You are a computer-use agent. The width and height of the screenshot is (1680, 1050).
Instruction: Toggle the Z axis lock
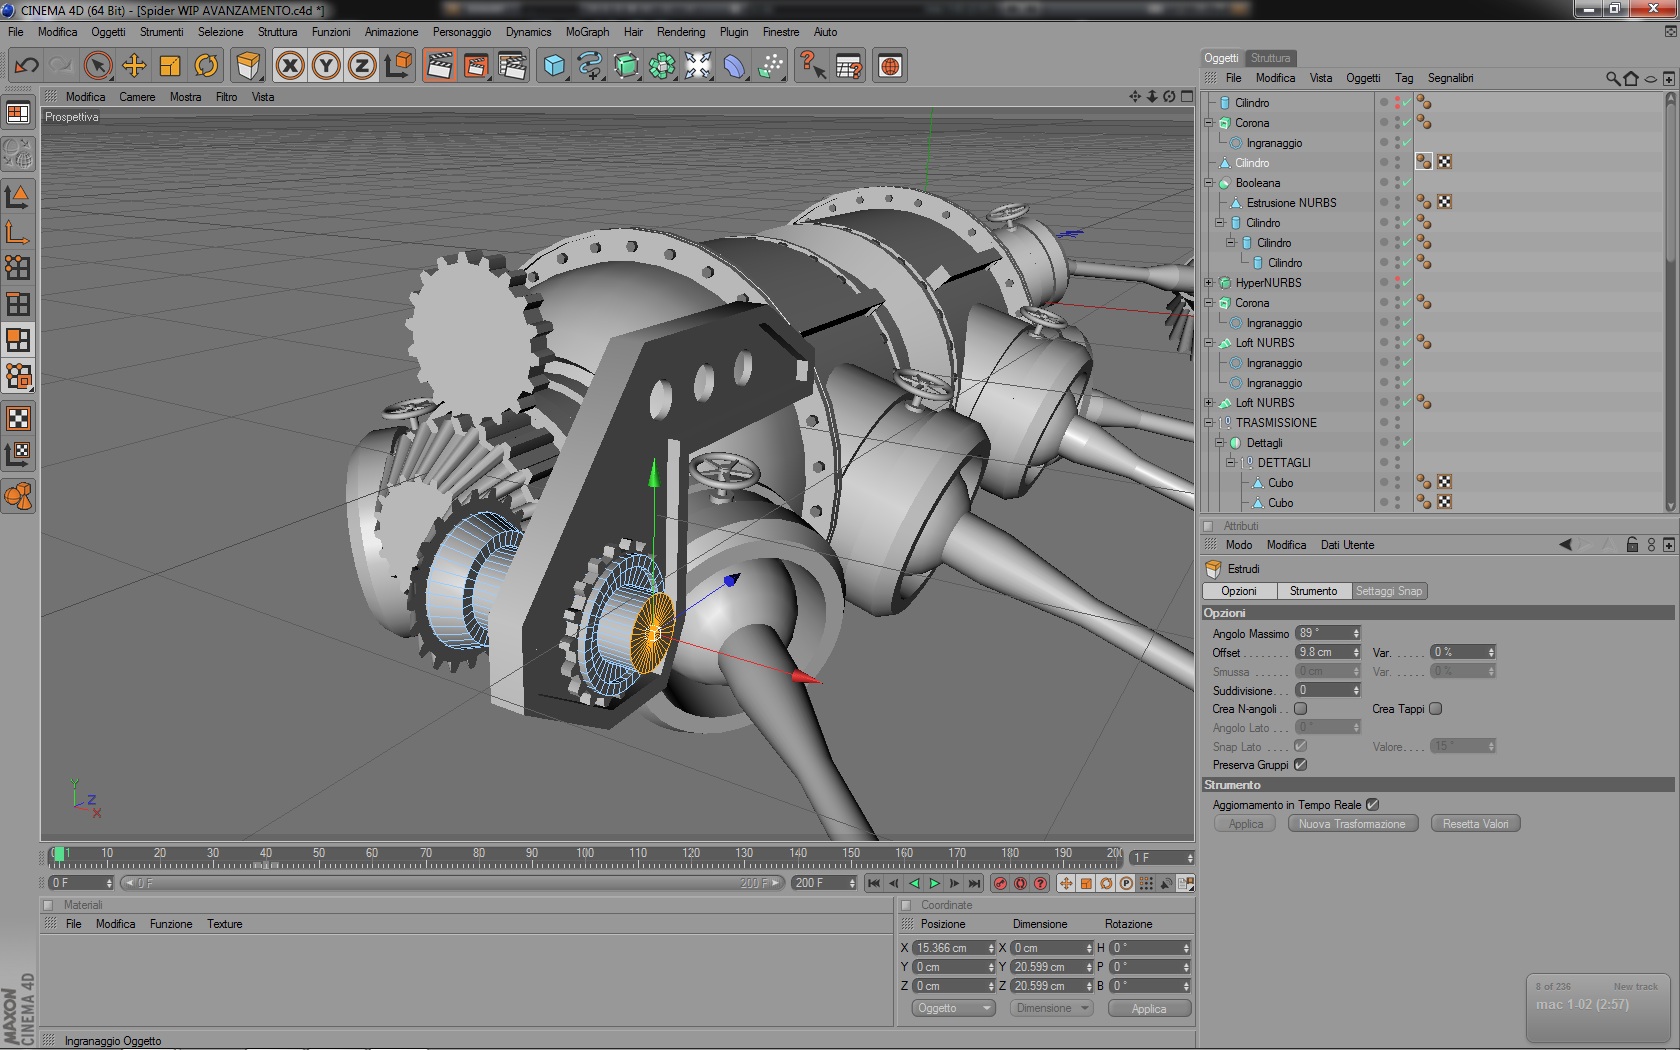(x=362, y=66)
